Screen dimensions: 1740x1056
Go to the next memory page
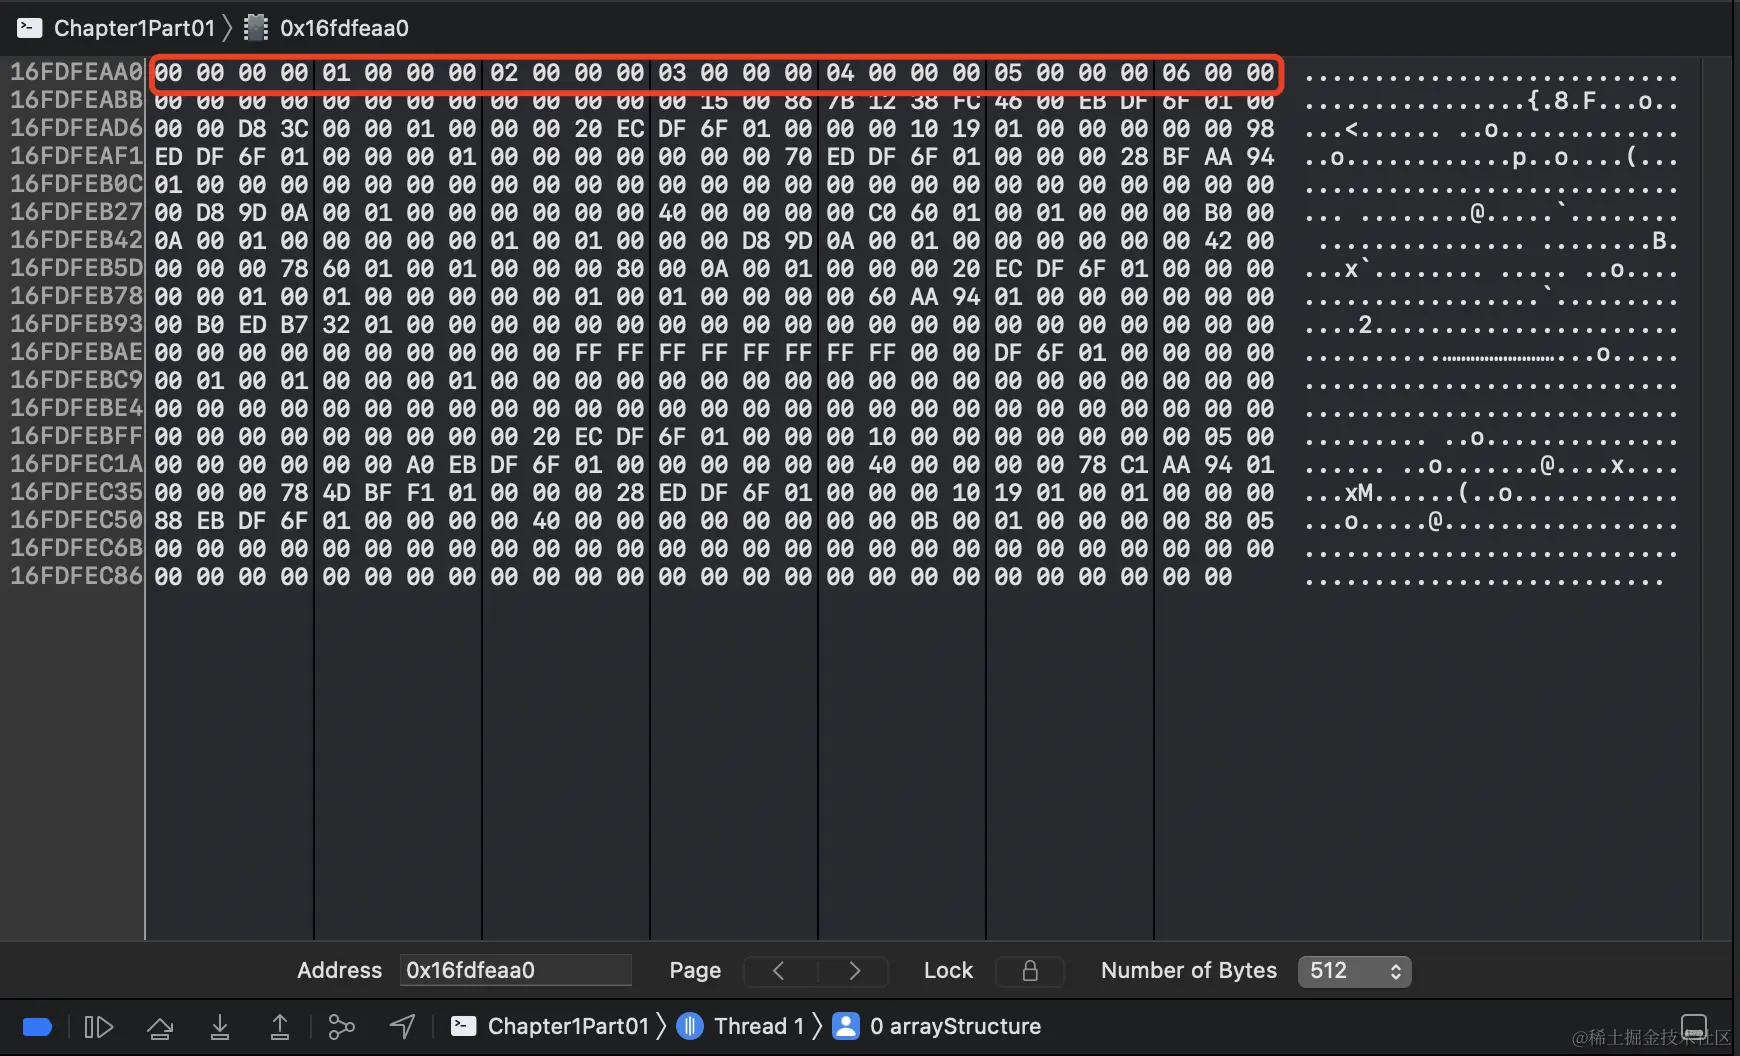coord(854,971)
